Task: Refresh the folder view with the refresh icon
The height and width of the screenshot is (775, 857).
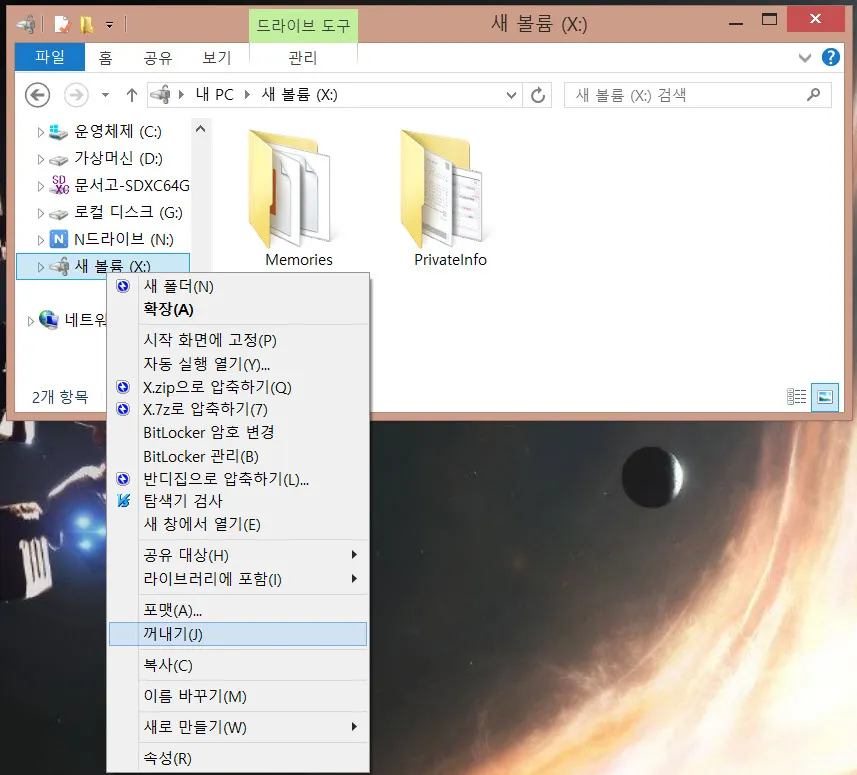Action: click(x=538, y=95)
